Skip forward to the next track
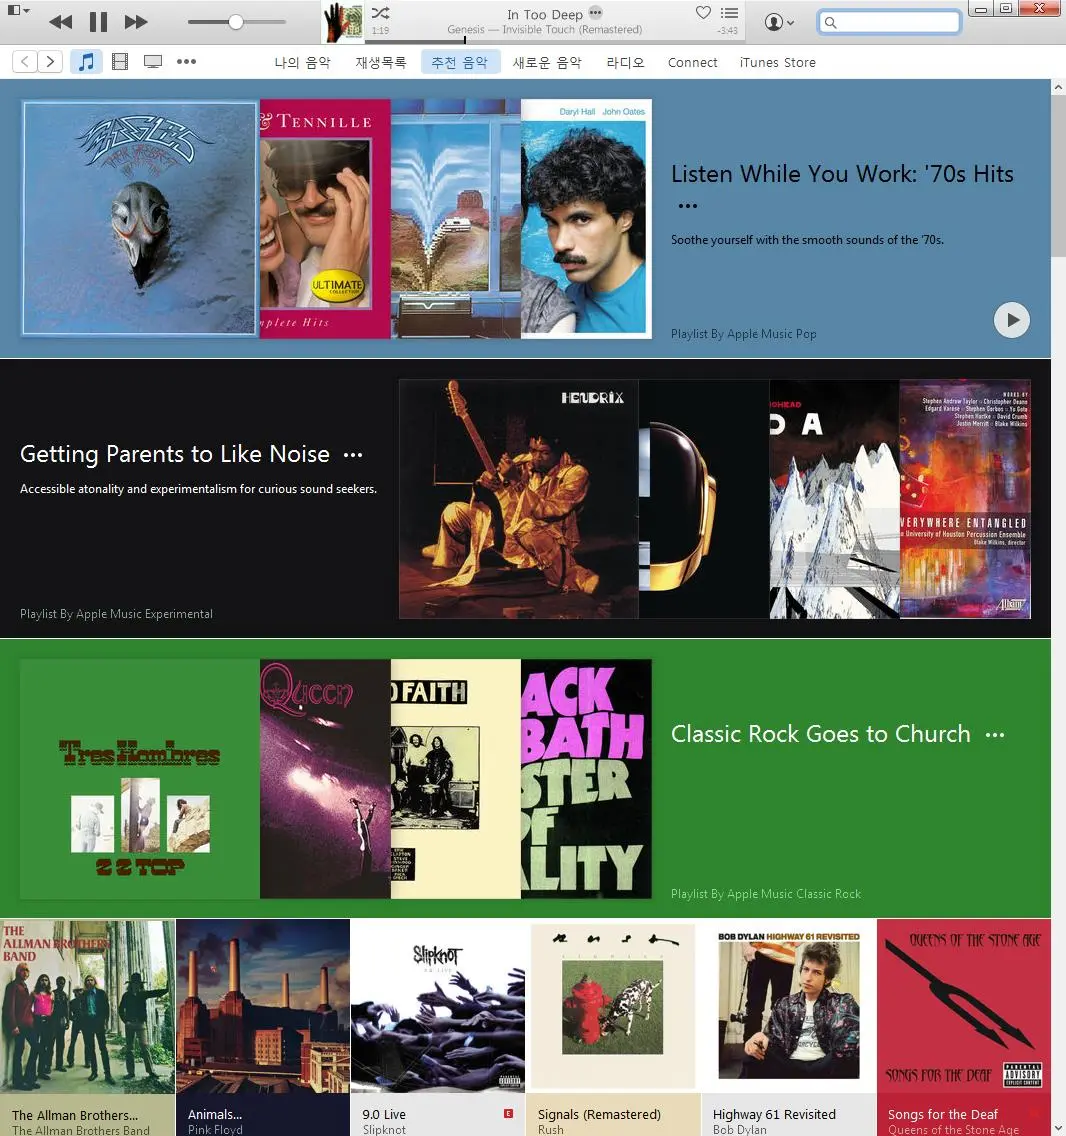This screenshot has width=1066, height=1136. pos(136,22)
